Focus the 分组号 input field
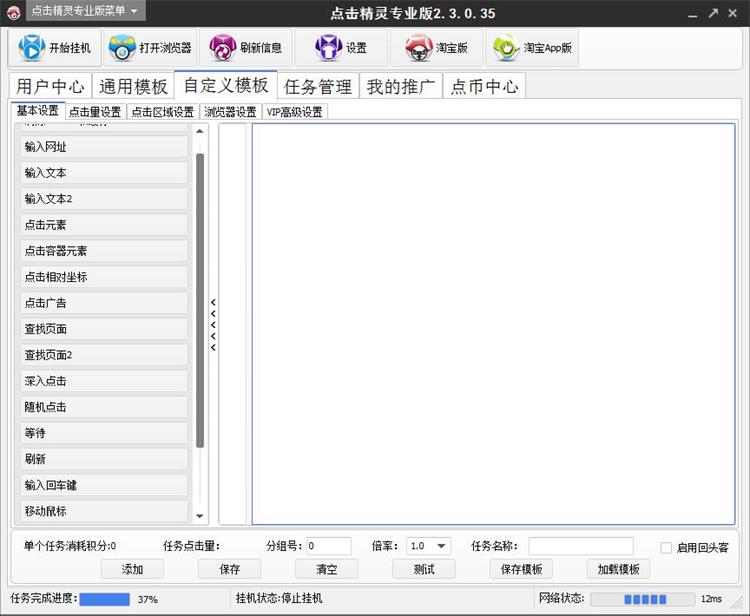750x616 pixels. [x=329, y=546]
